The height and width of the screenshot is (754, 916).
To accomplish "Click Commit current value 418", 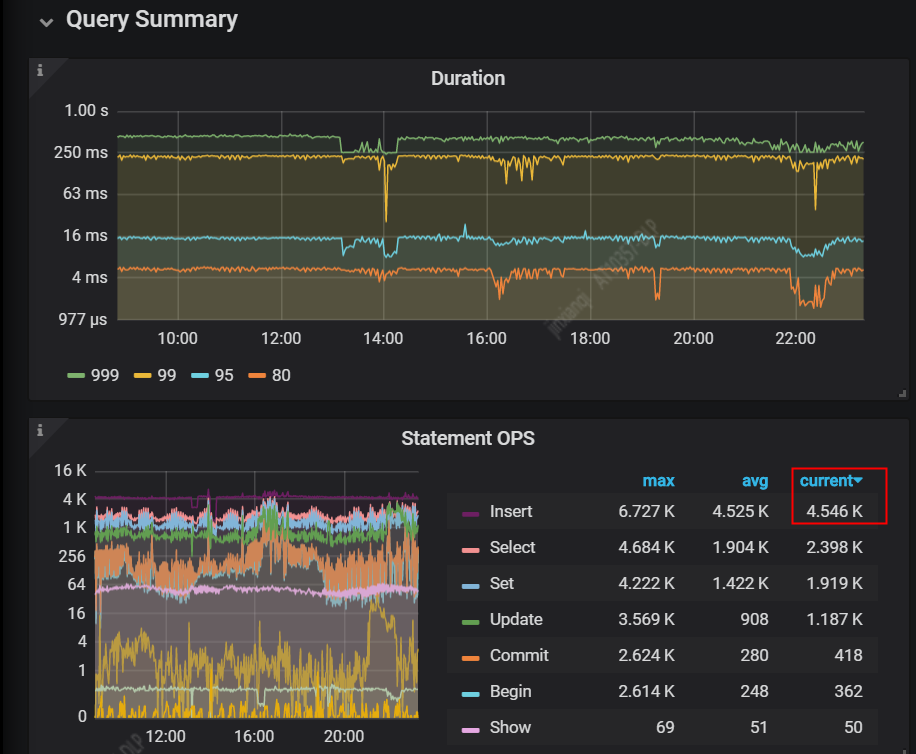I will coord(848,655).
